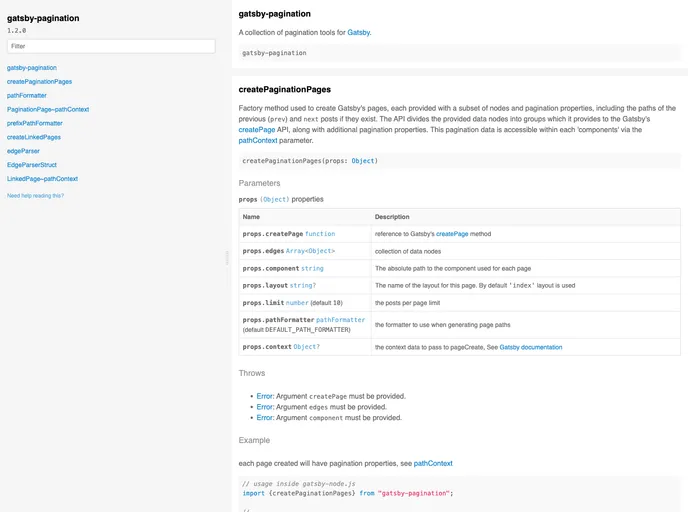
Task: Open pathFormatter type link in table
Action: pos(340,320)
